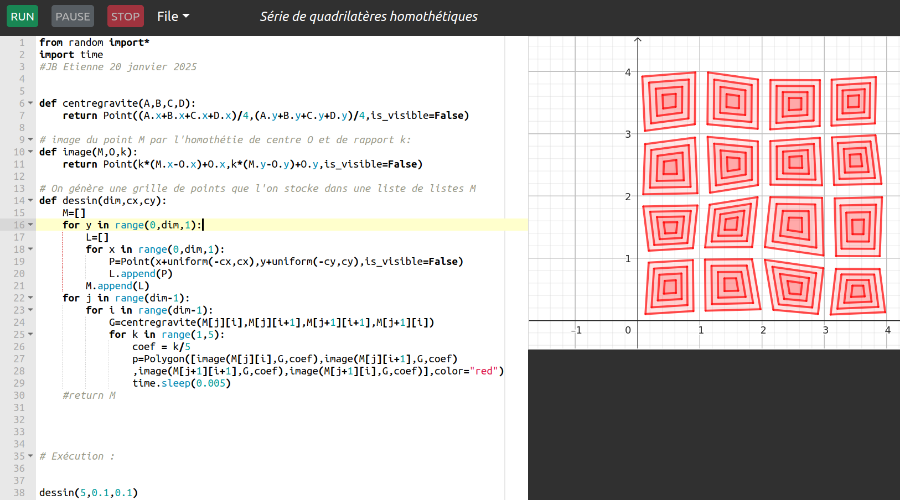Image resolution: width=900 pixels, height=500 pixels.
Task: Click the title 'Série de quadrilatères homothétiques'
Action: (368, 17)
